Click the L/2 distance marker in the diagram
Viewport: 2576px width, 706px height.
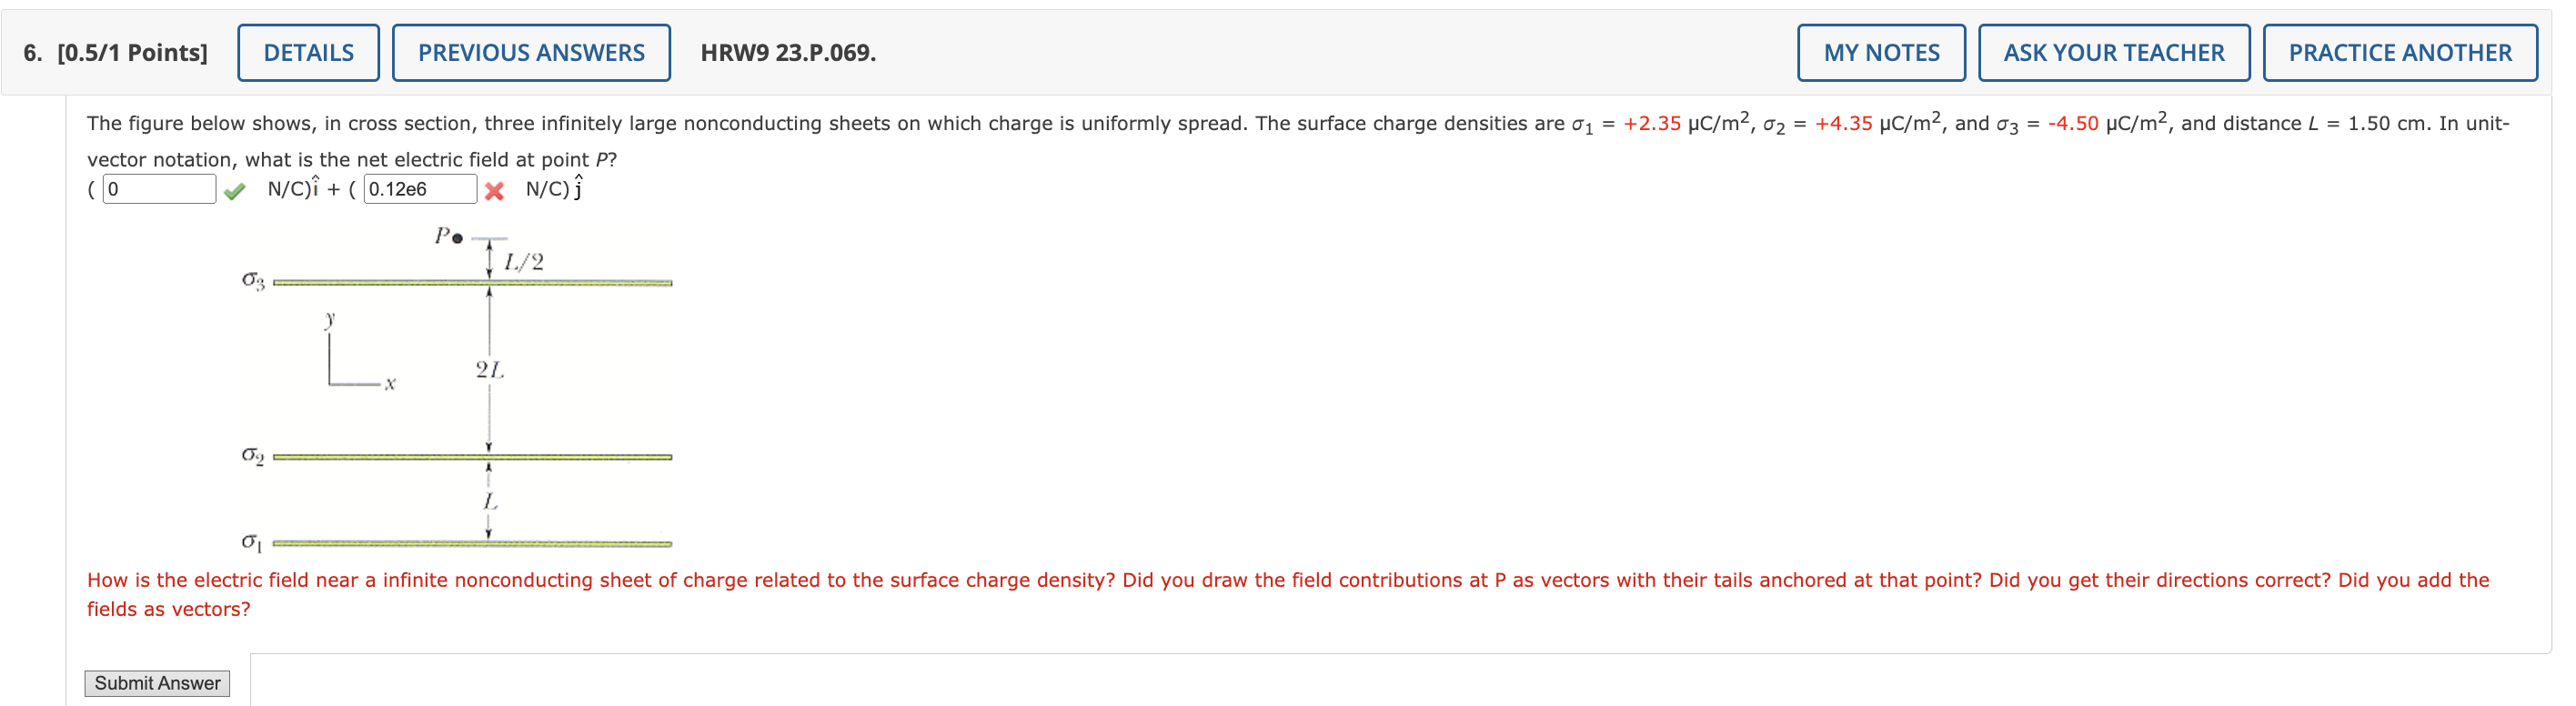[x=521, y=262]
